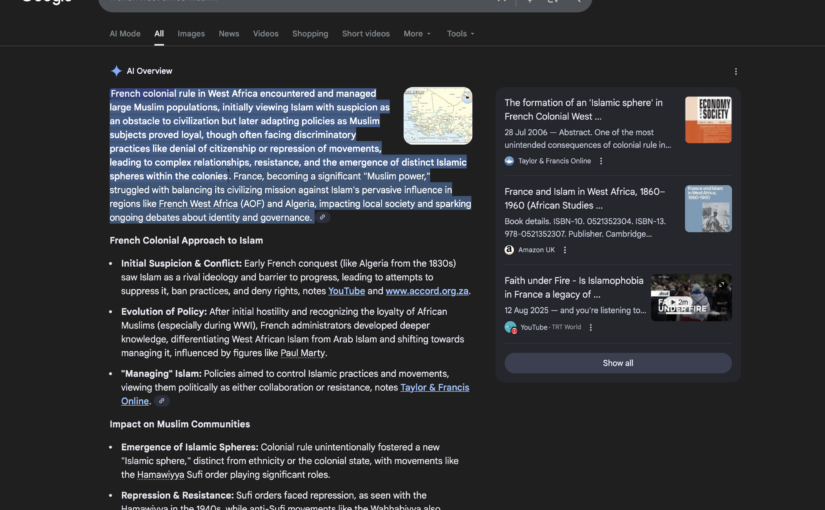Open more options for Amazon UK source
This screenshot has height=510, width=825.
coord(565,250)
